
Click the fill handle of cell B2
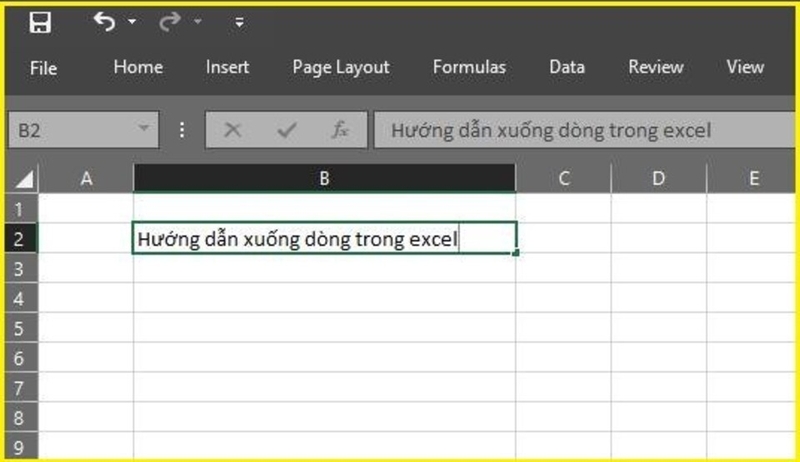(x=516, y=252)
